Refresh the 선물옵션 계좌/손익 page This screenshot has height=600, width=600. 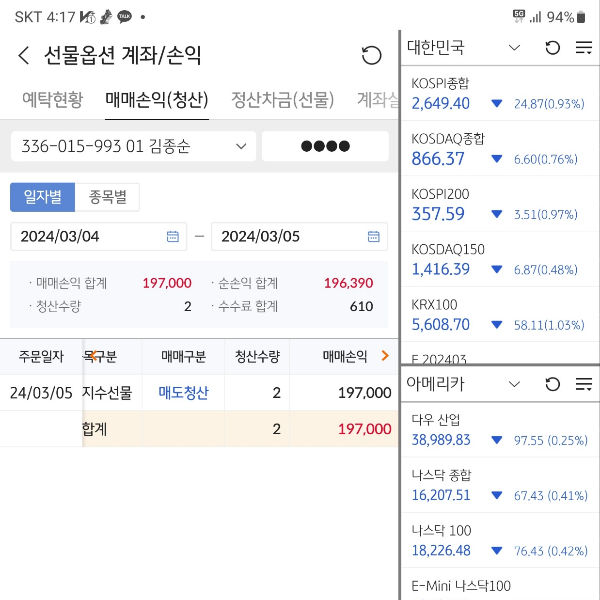(371, 56)
